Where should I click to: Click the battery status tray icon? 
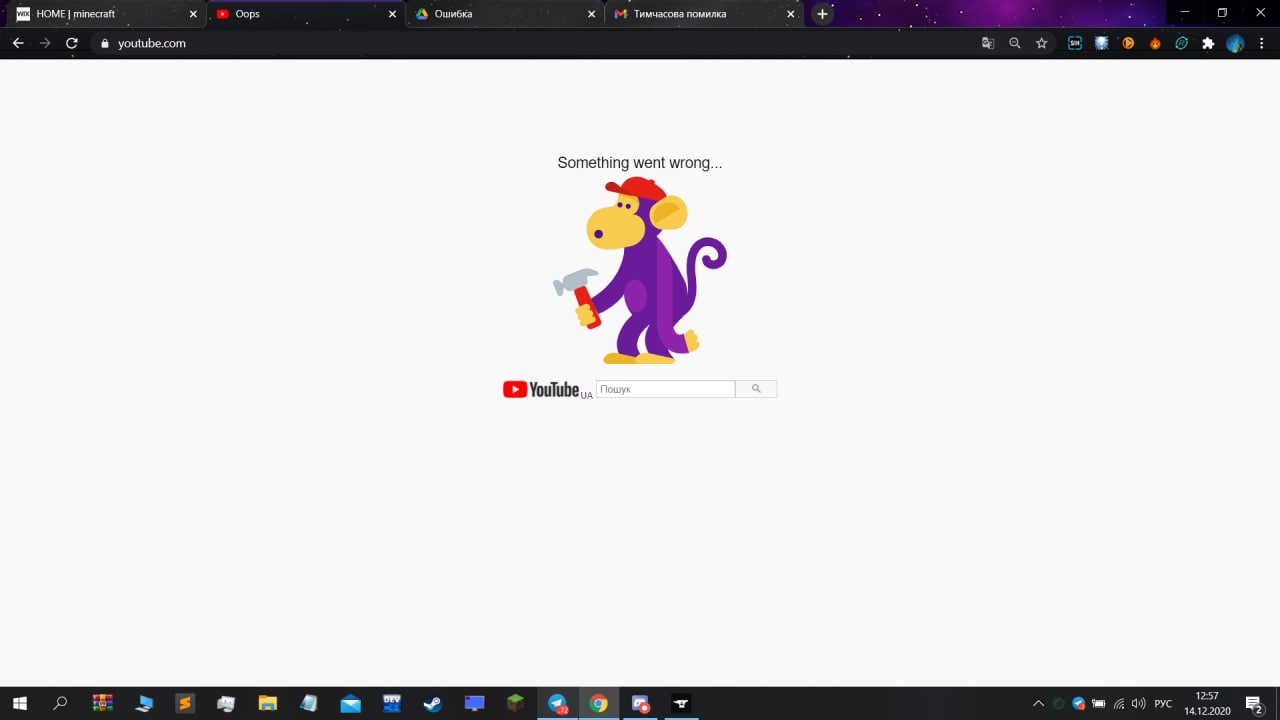(x=1098, y=704)
